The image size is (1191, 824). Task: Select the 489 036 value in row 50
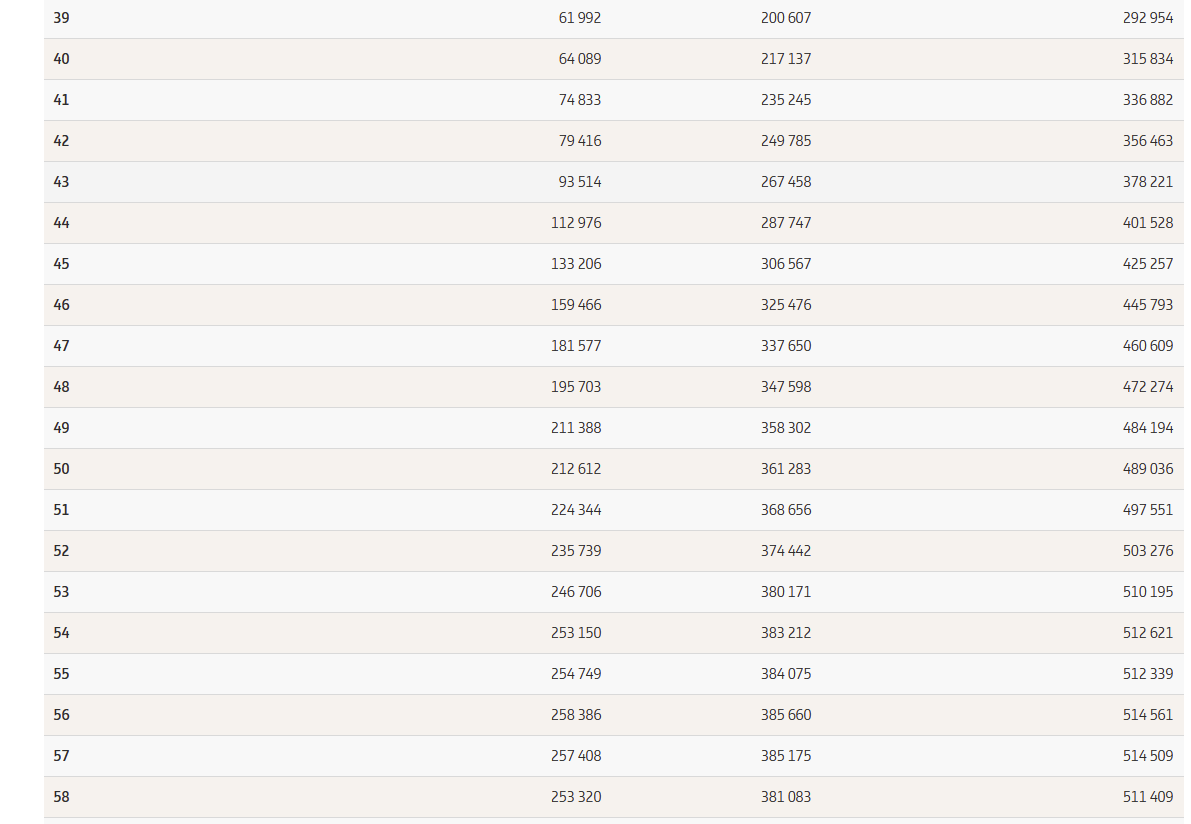click(1147, 469)
